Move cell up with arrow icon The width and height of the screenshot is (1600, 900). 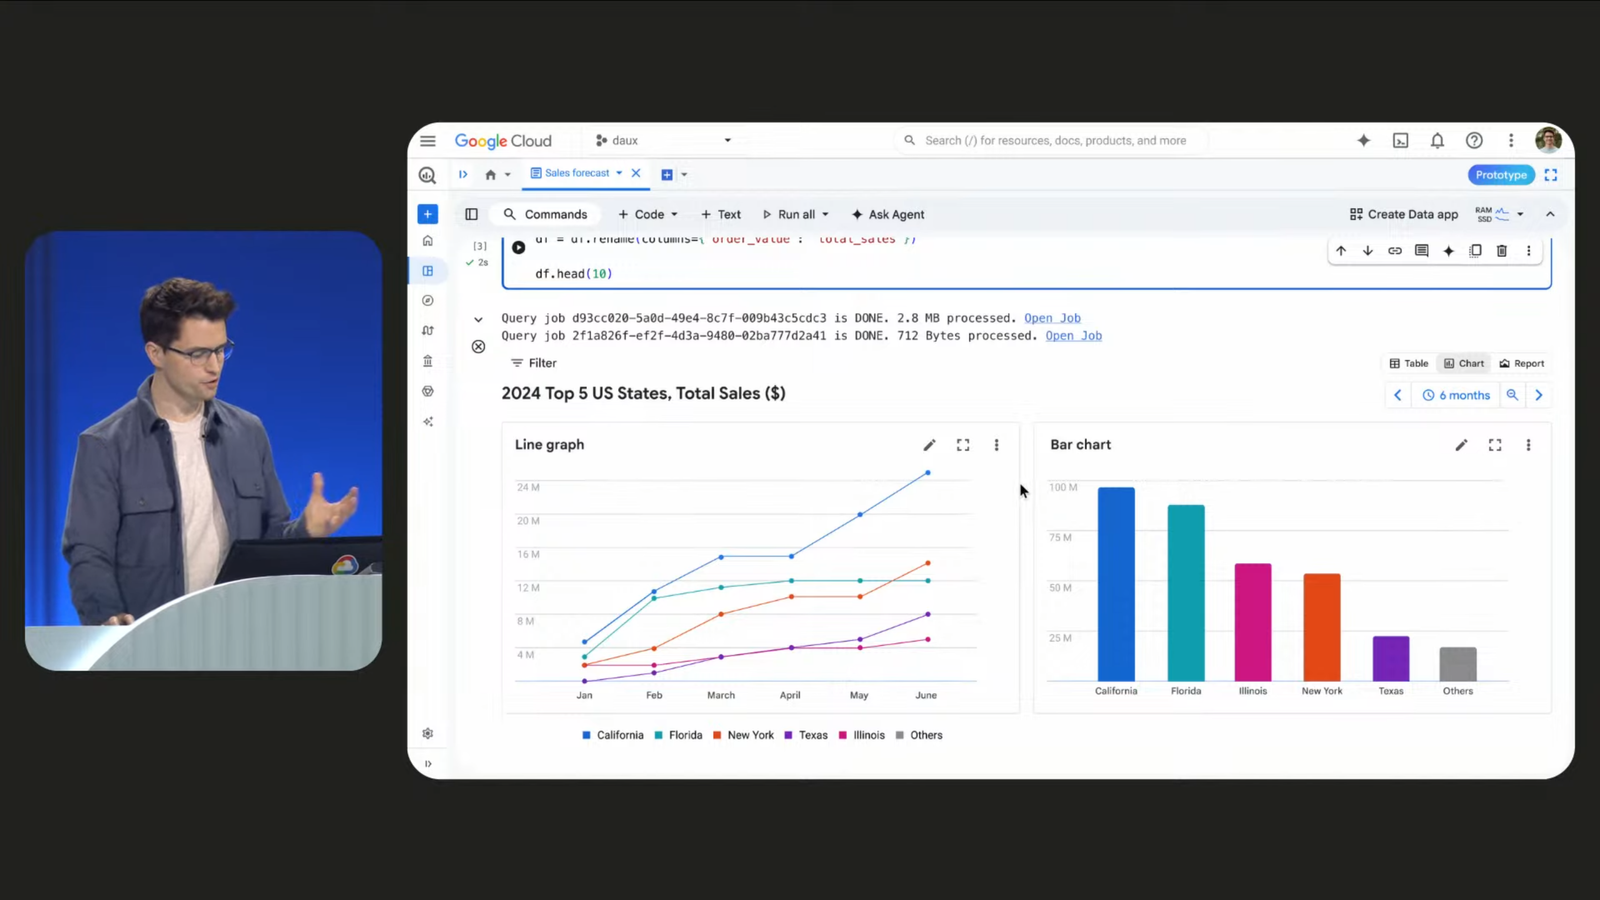point(1341,251)
